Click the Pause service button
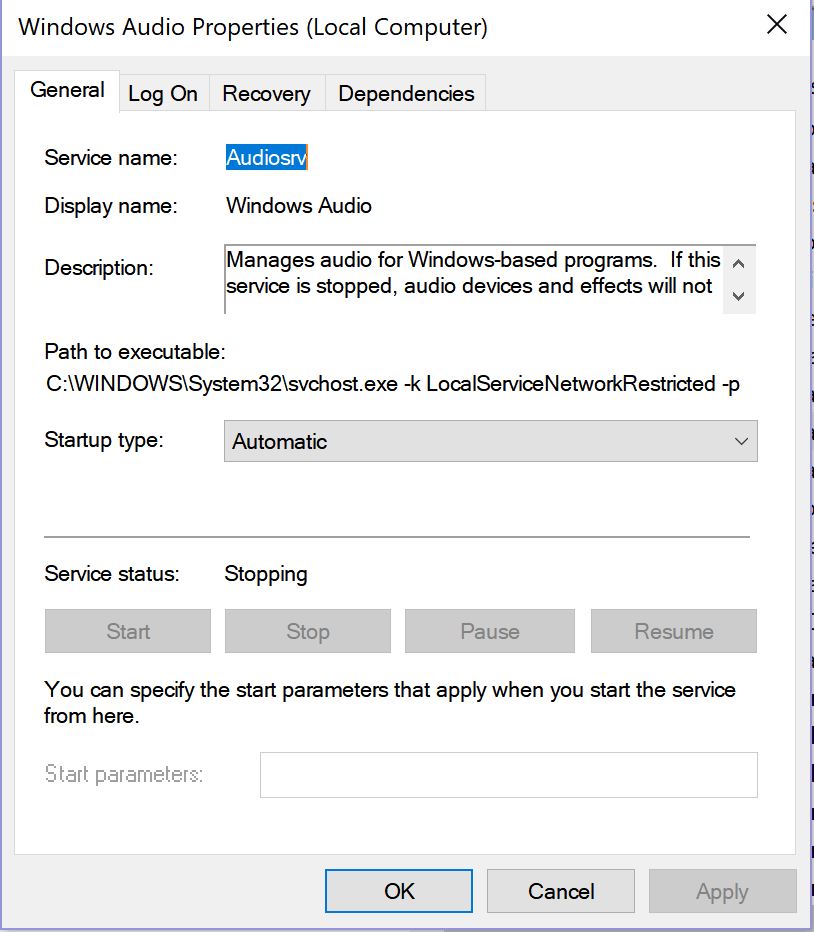 pyautogui.click(x=490, y=631)
